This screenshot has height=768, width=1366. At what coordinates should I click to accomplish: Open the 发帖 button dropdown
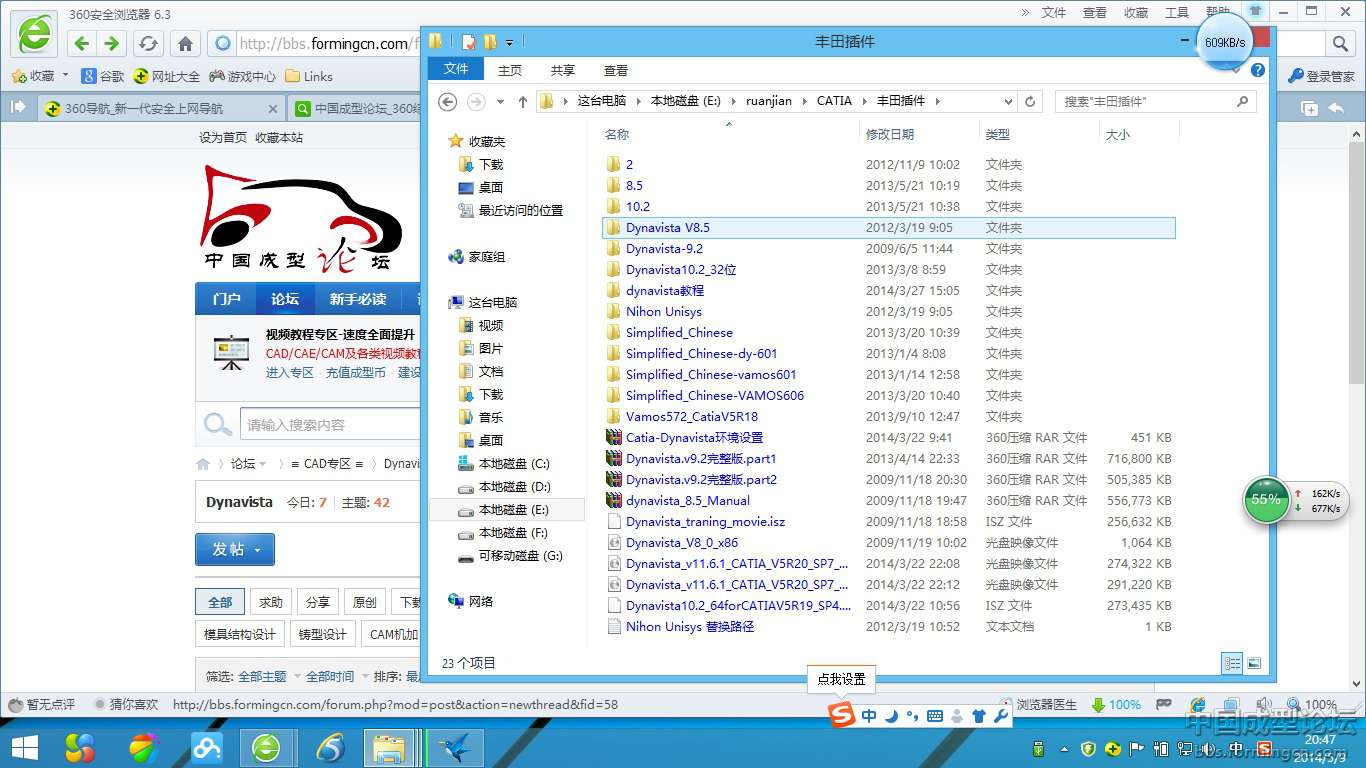point(258,550)
